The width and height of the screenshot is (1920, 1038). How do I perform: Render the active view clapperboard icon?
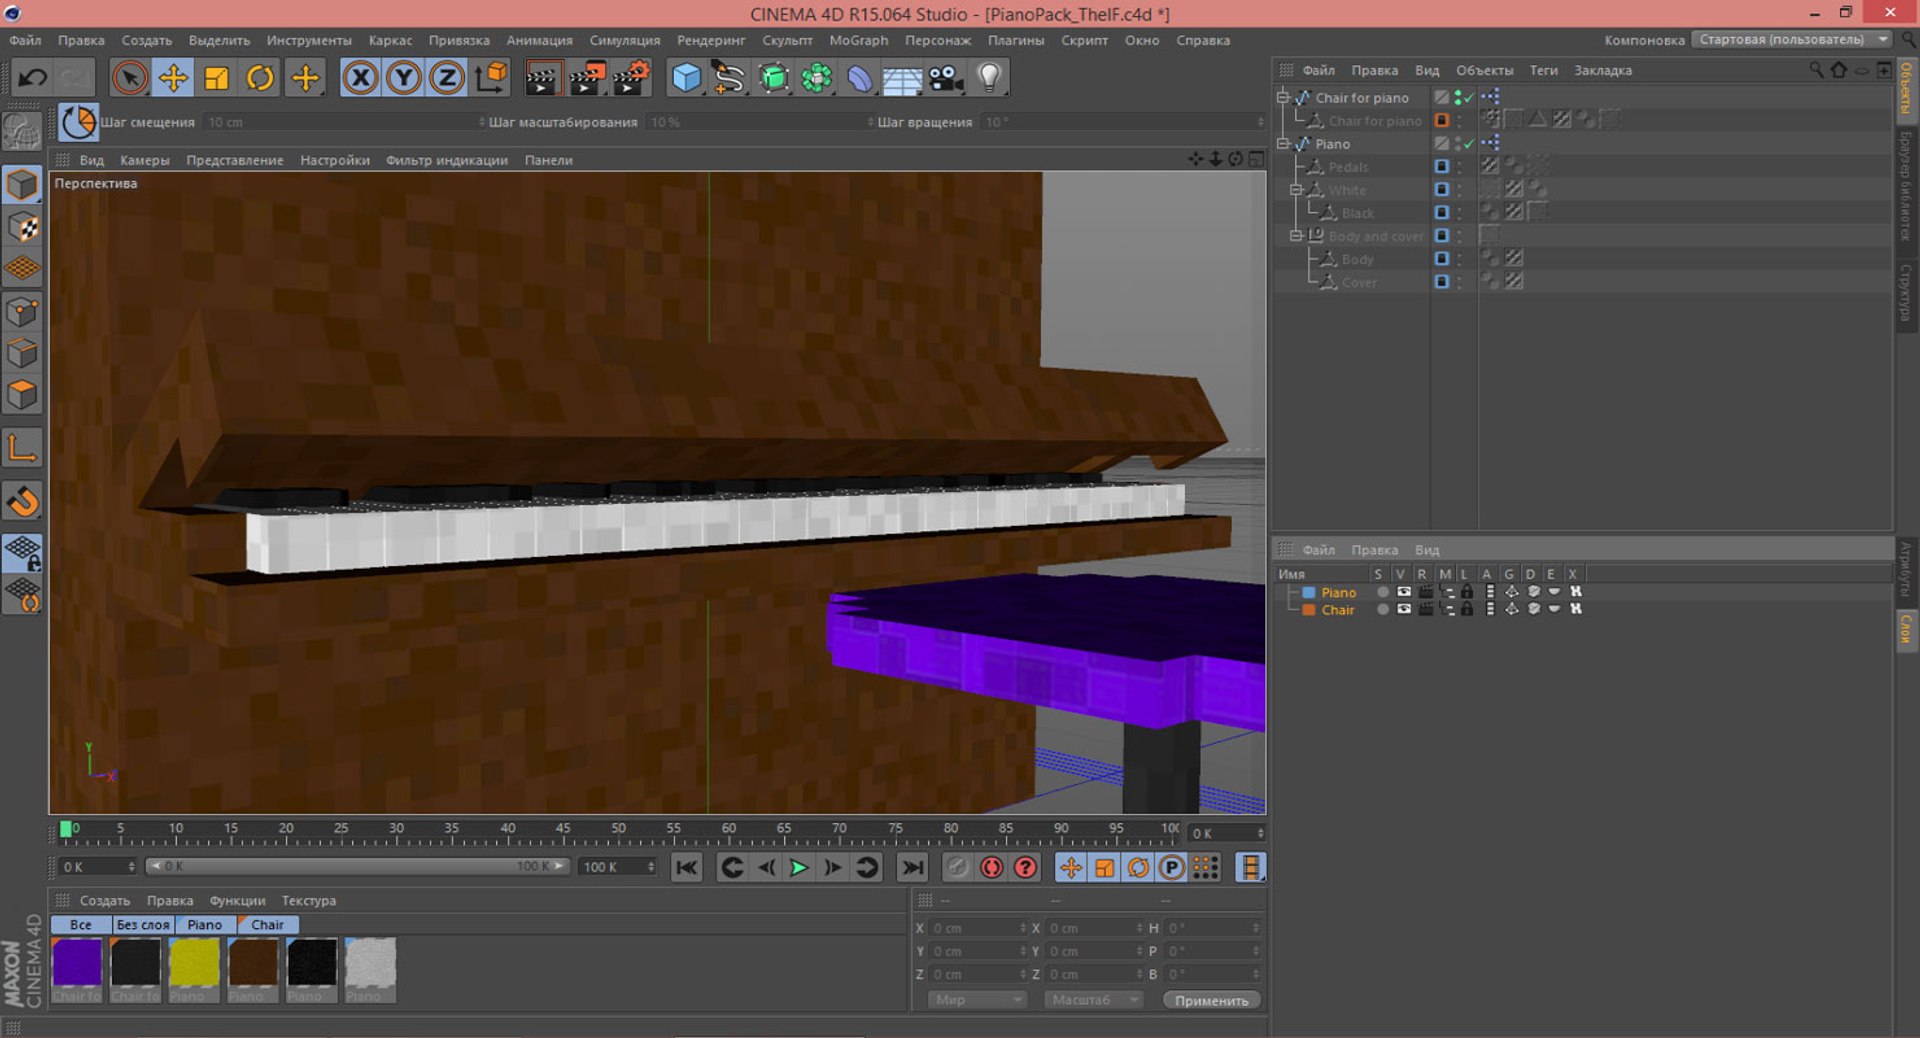[x=543, y=78]
